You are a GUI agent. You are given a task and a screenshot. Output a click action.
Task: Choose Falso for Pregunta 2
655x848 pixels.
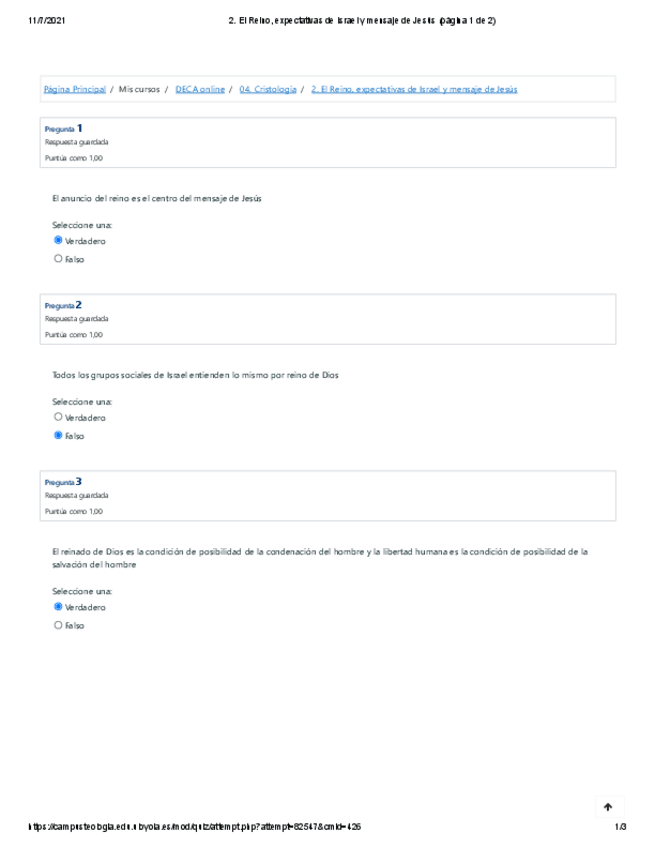click(x=58, y=436)
